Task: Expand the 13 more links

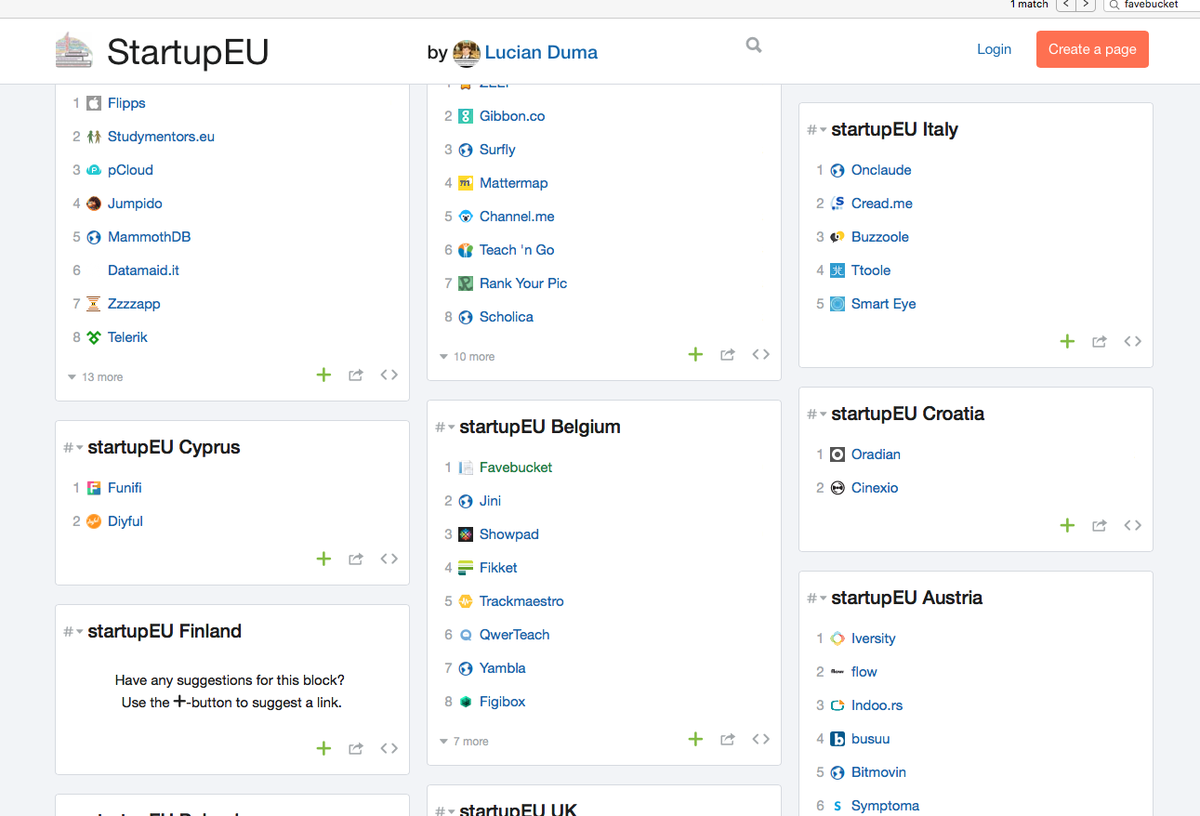Action: (x=96, y=377)
